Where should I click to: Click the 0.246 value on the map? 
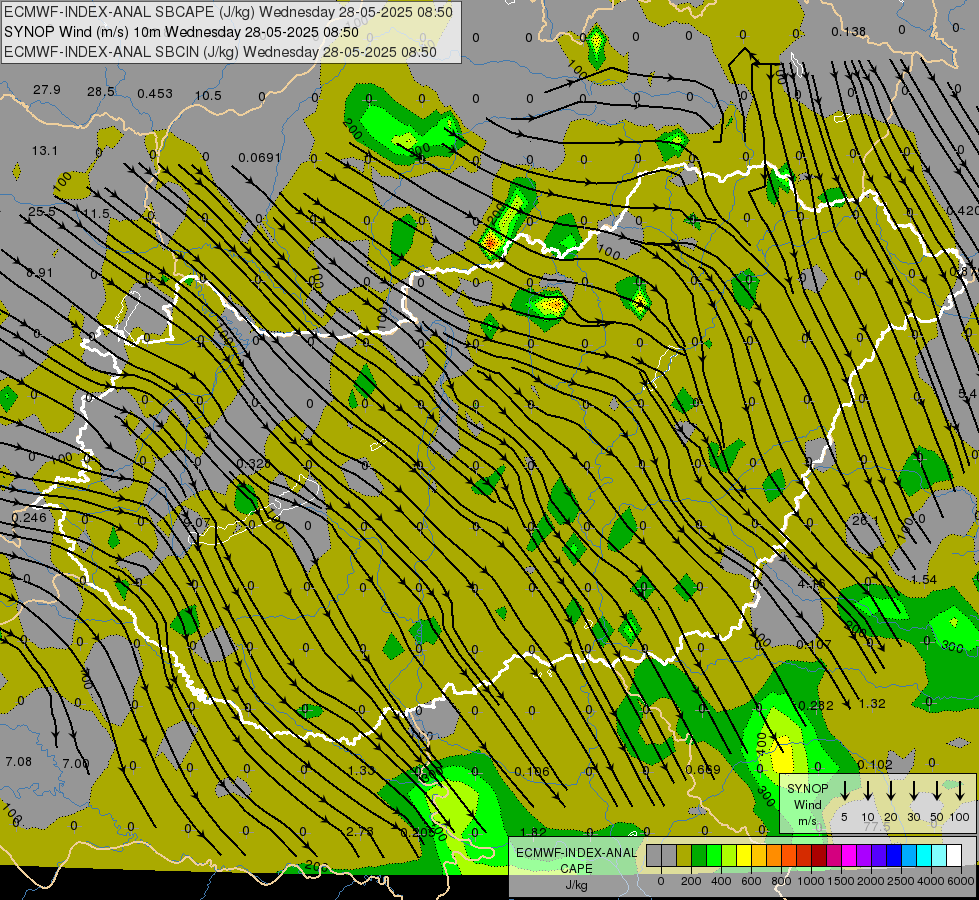29,518
